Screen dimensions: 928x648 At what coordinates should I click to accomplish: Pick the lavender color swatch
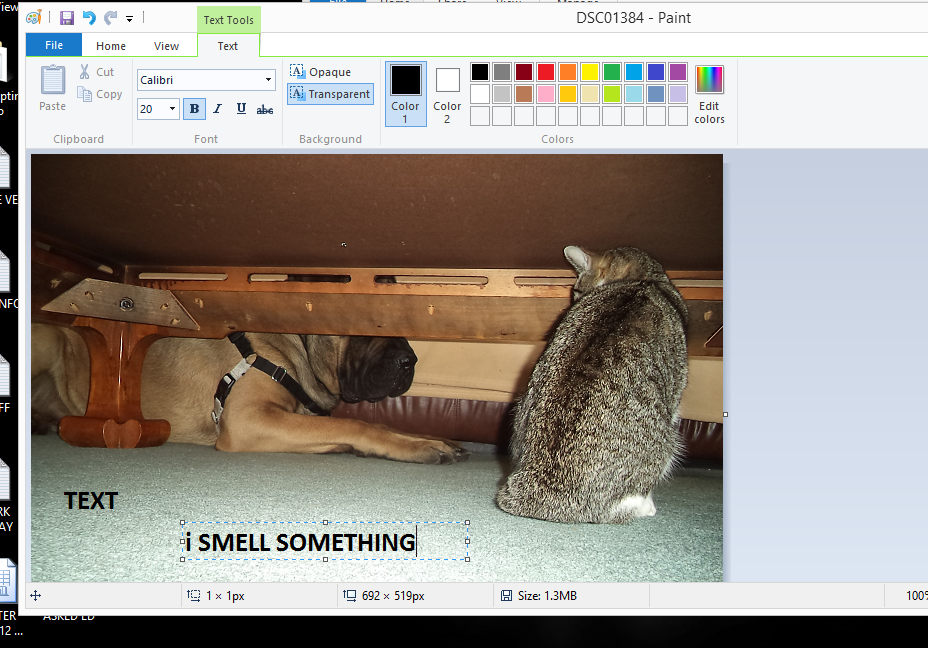[678, 94]
